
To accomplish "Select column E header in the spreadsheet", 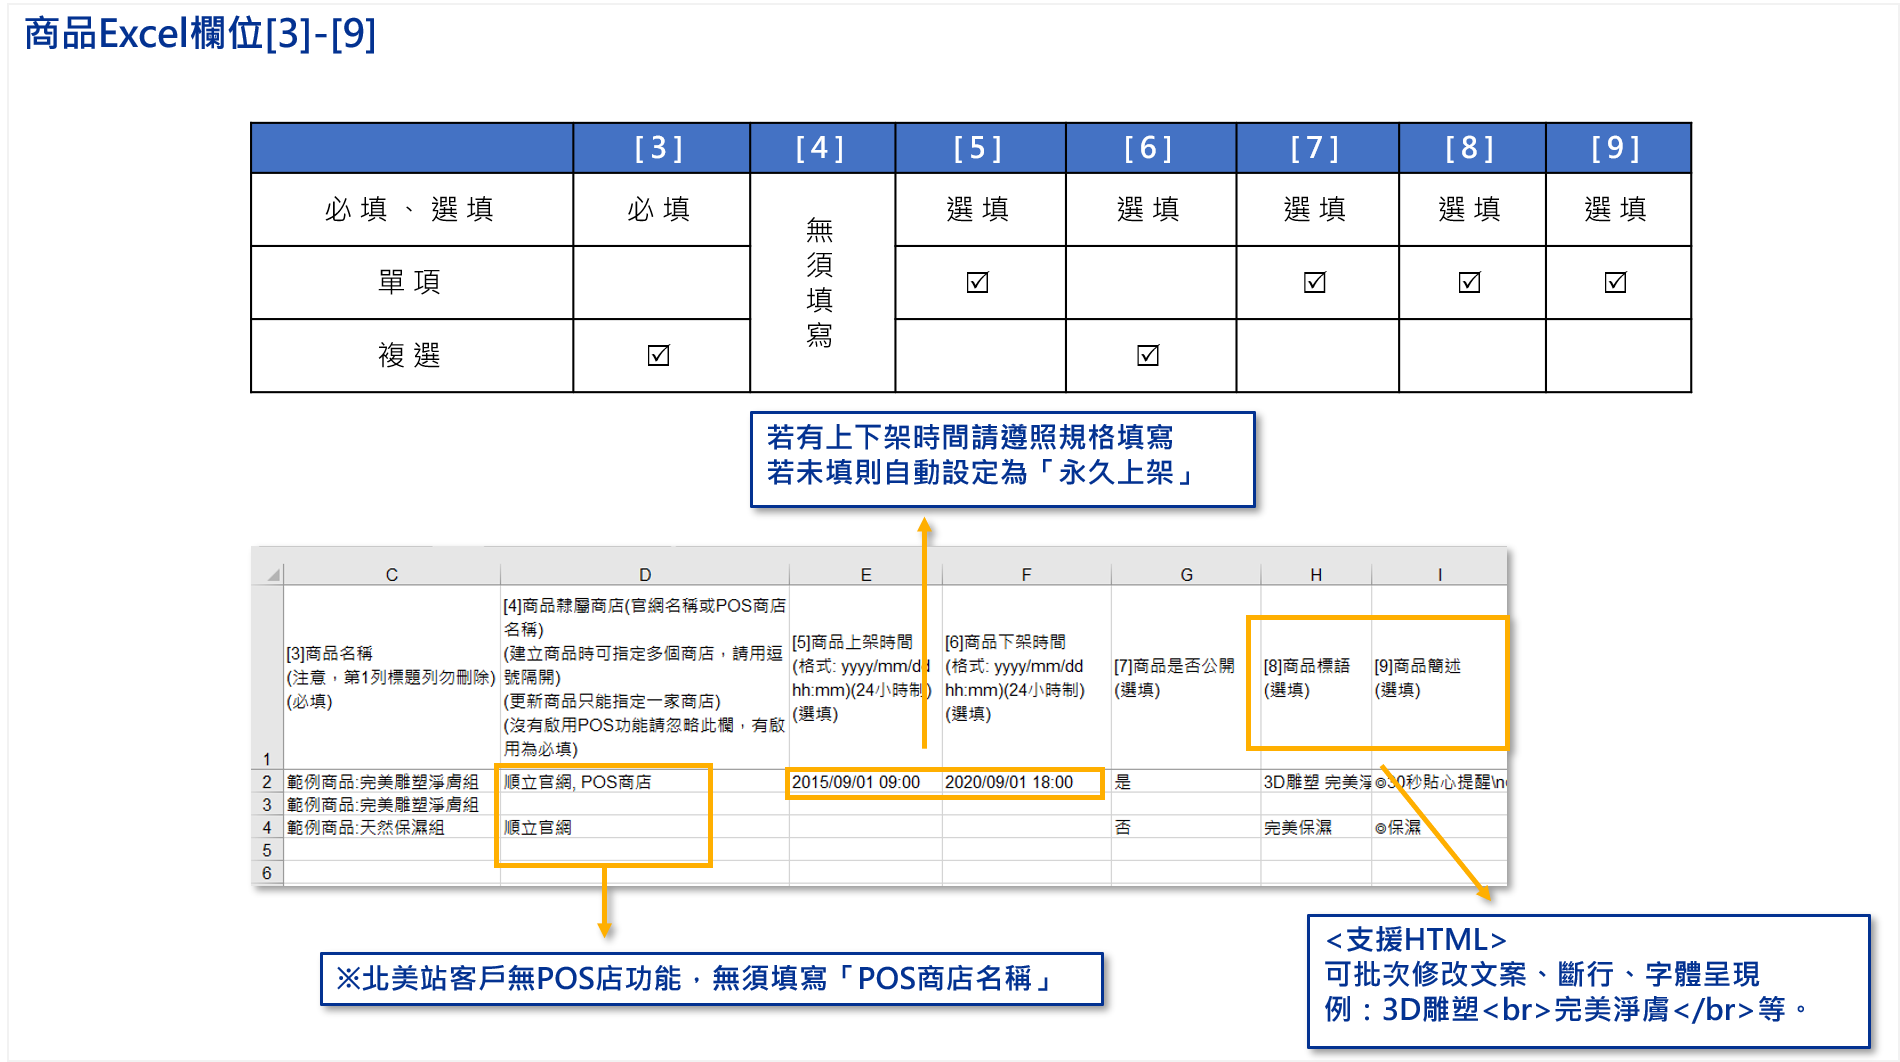I will [866, 575].
